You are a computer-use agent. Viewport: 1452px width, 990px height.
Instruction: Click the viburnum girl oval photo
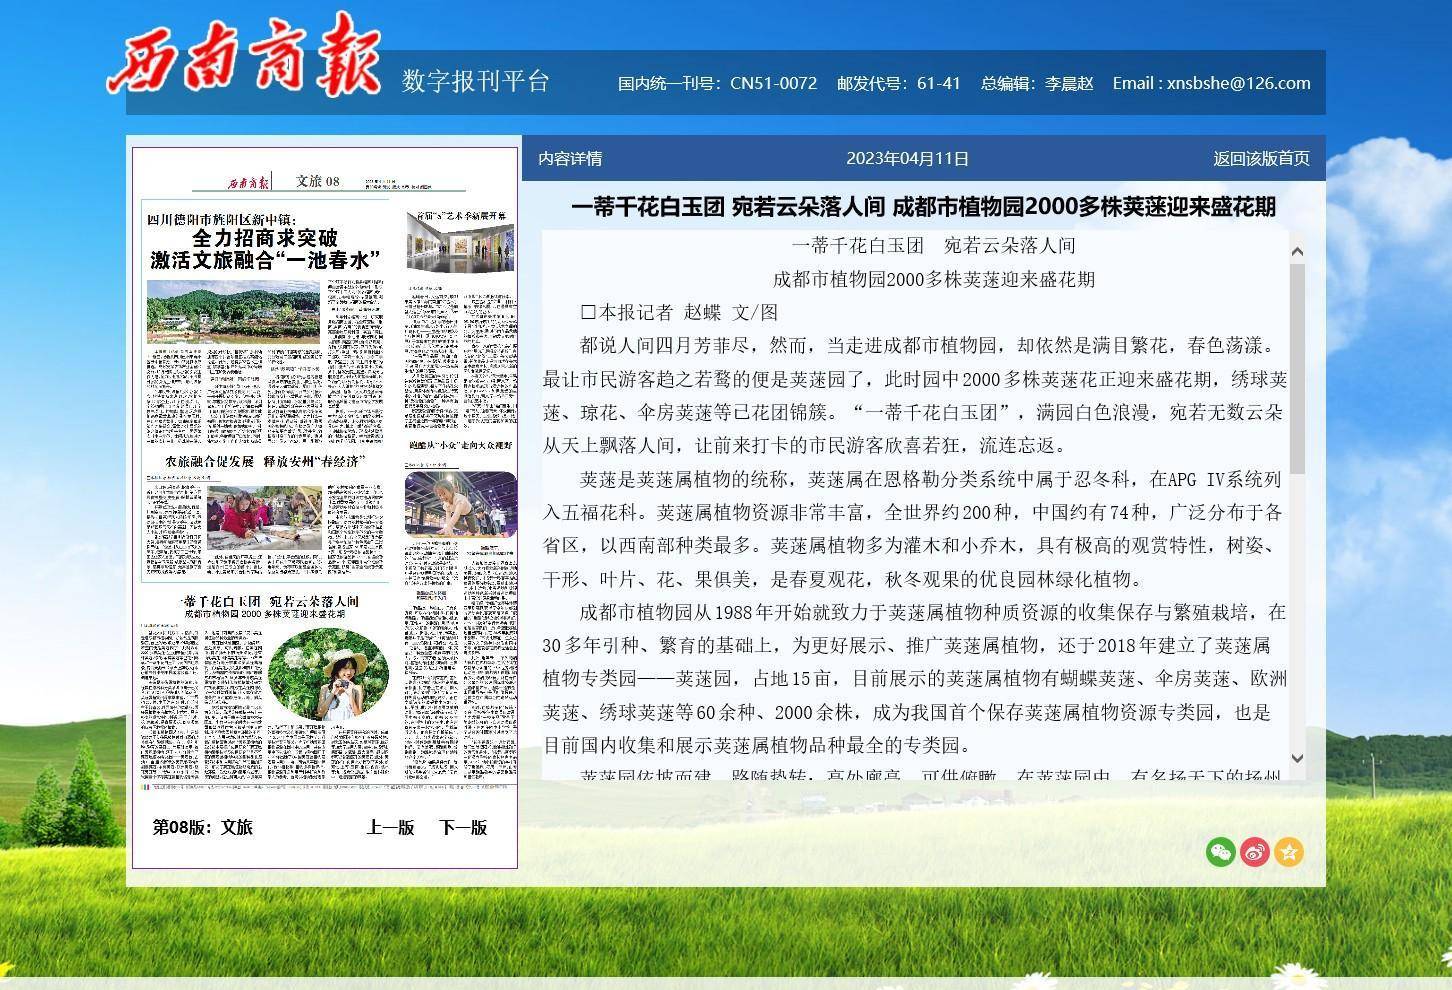329,674
